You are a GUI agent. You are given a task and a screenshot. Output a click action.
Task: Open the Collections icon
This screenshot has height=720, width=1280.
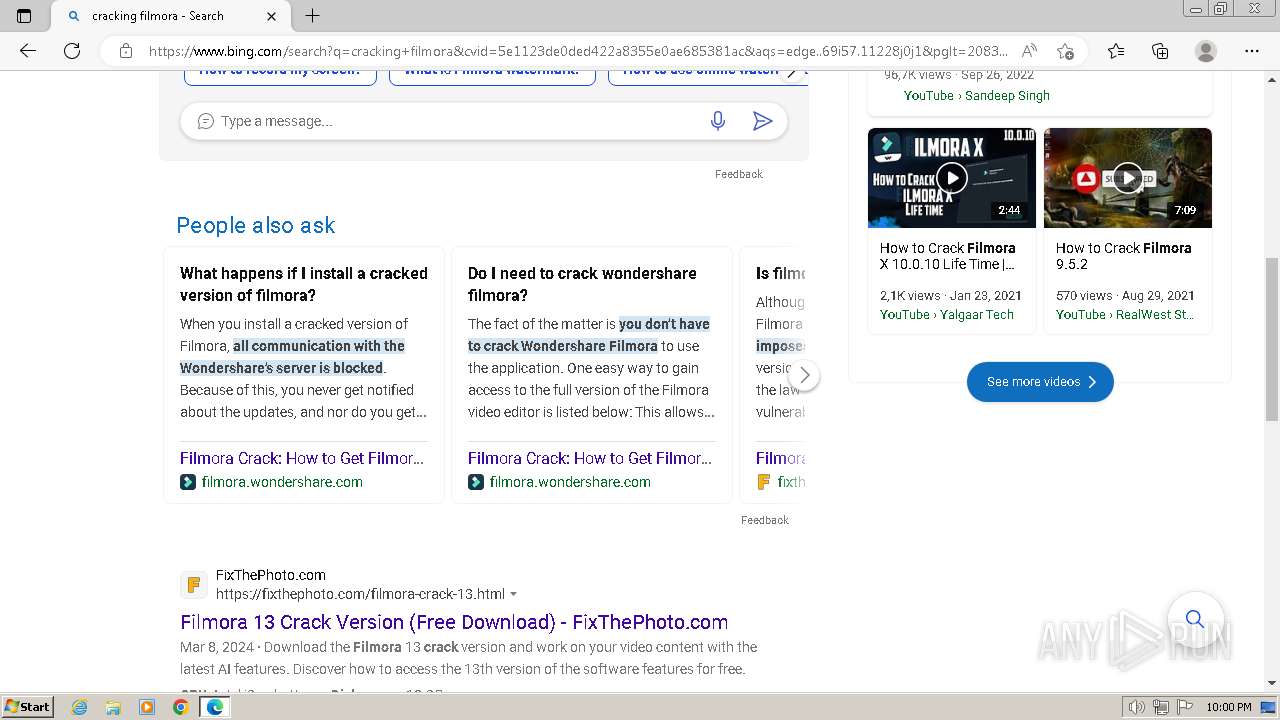coord(1160,51)
